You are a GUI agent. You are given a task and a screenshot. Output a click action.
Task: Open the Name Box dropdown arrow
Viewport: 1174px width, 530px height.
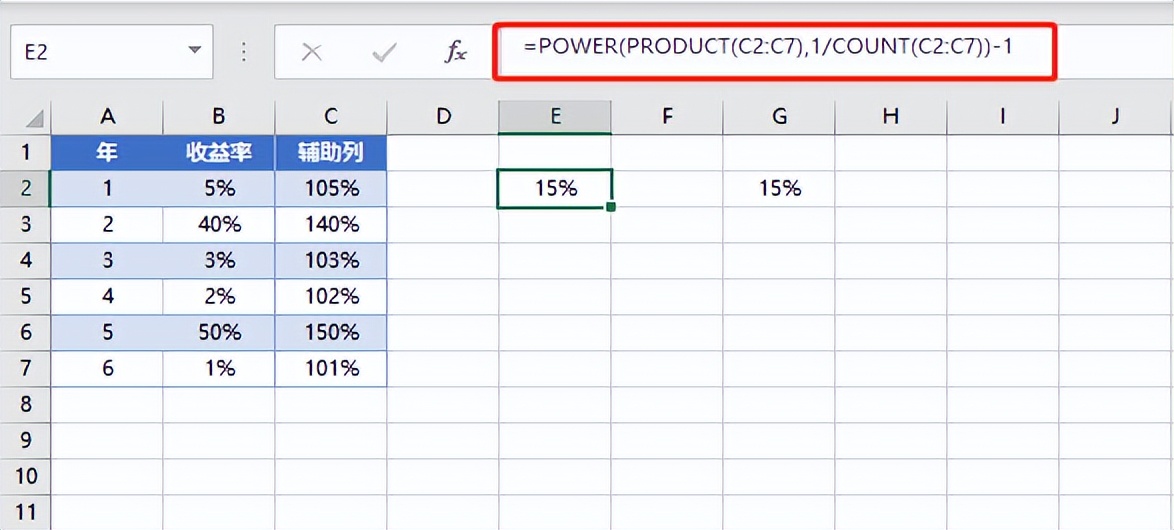pos(195,51)
